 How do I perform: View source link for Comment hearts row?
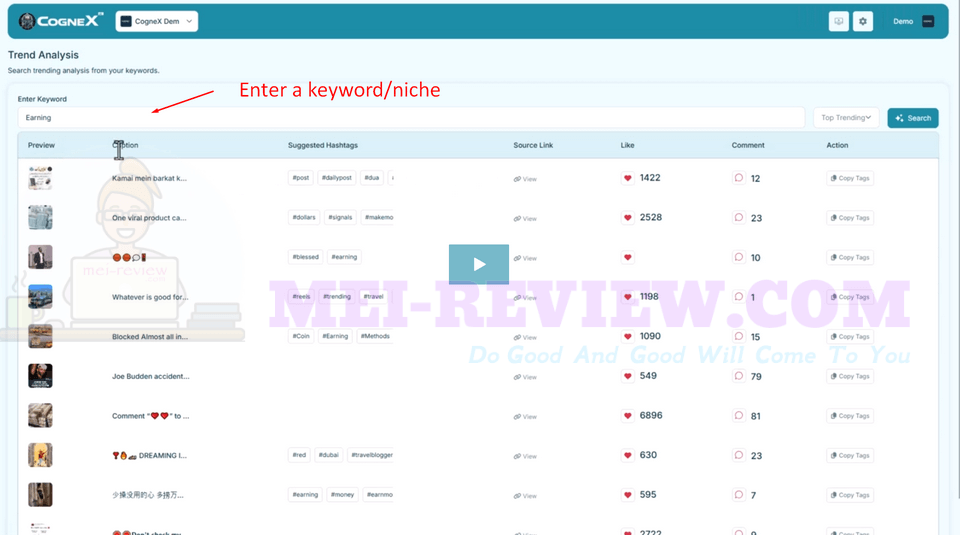point(525,417)
